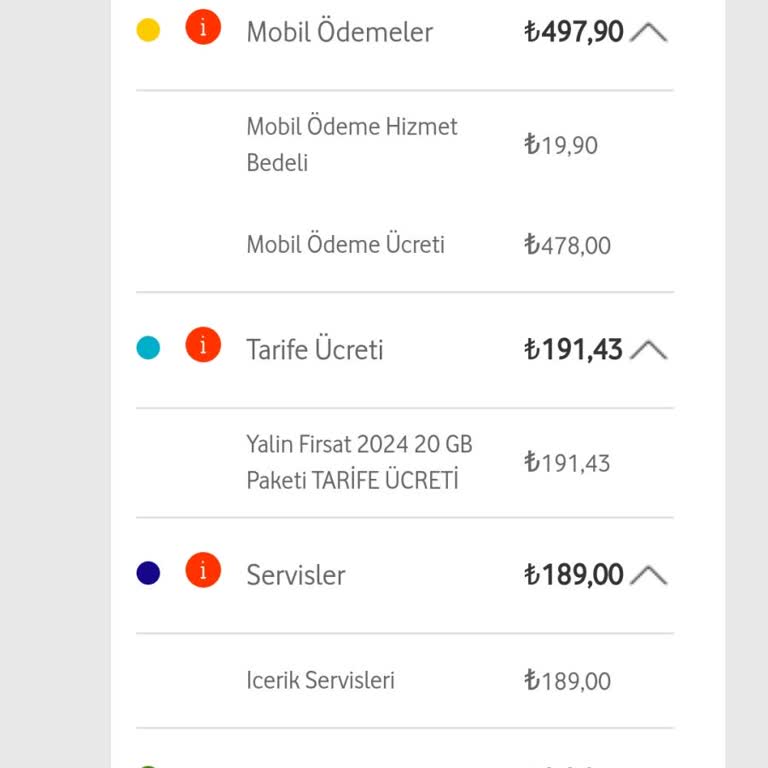The image size is (768, 768).
Task: Open info icon beside Mobil Ödemeler
Action: tap(203, 27)
